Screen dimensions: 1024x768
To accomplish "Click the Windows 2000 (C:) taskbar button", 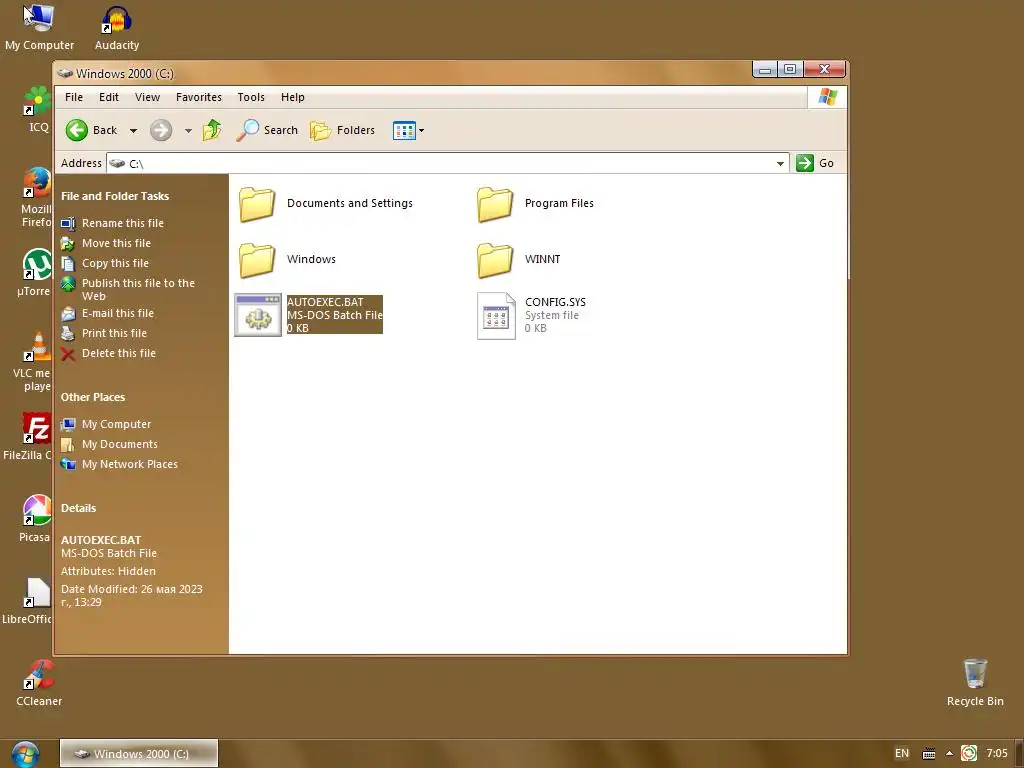I will (x=139, y=754).
